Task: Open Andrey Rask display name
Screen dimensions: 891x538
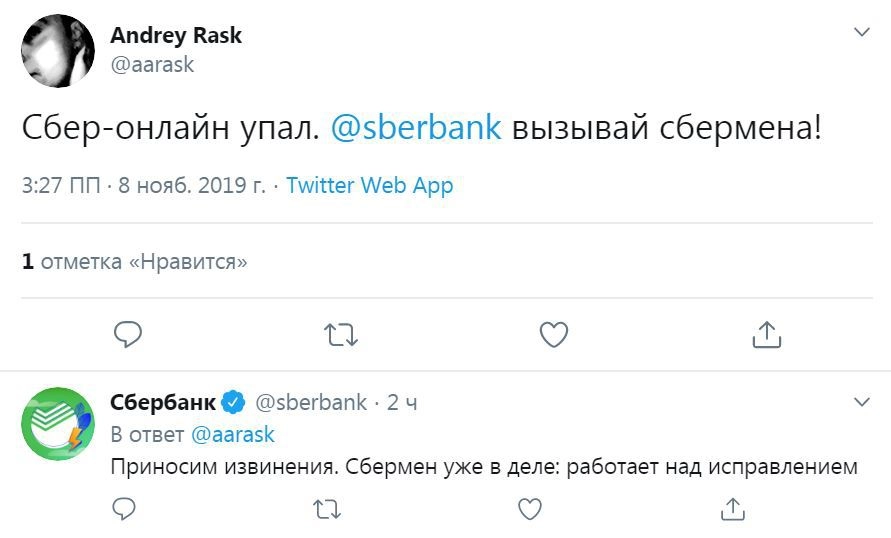Action: tap(176, 36)
